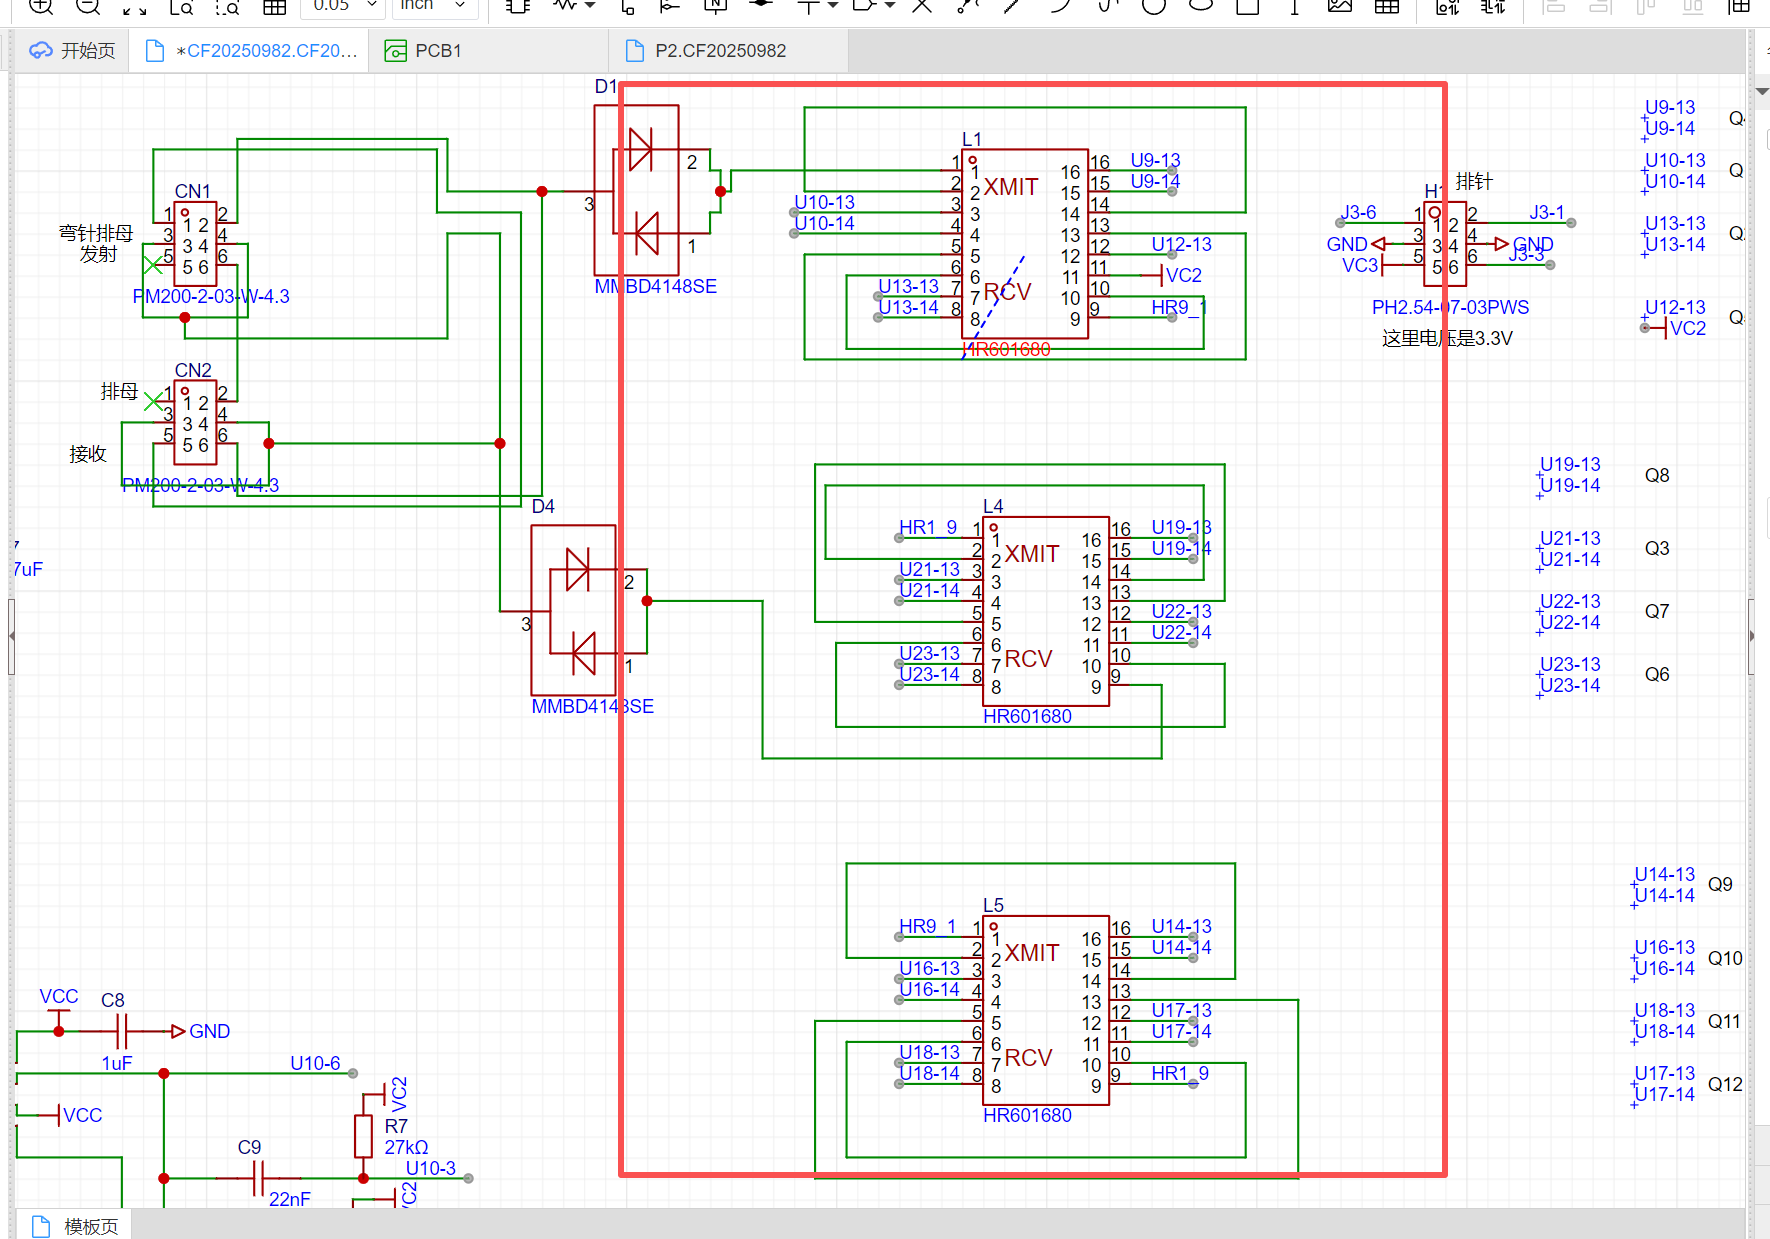
Task: Click the zoom in magnifier icon
Action: pos(40,6)
